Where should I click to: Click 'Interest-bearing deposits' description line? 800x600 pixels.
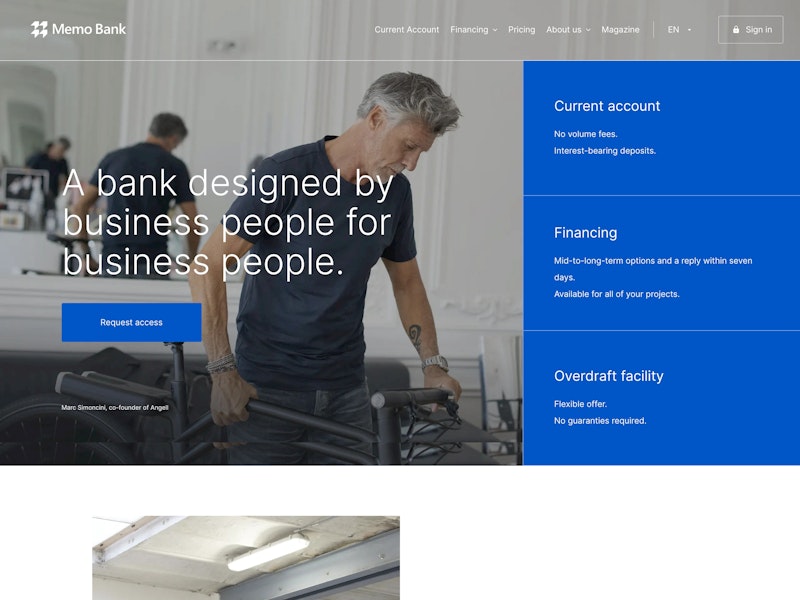coord(605,151)
